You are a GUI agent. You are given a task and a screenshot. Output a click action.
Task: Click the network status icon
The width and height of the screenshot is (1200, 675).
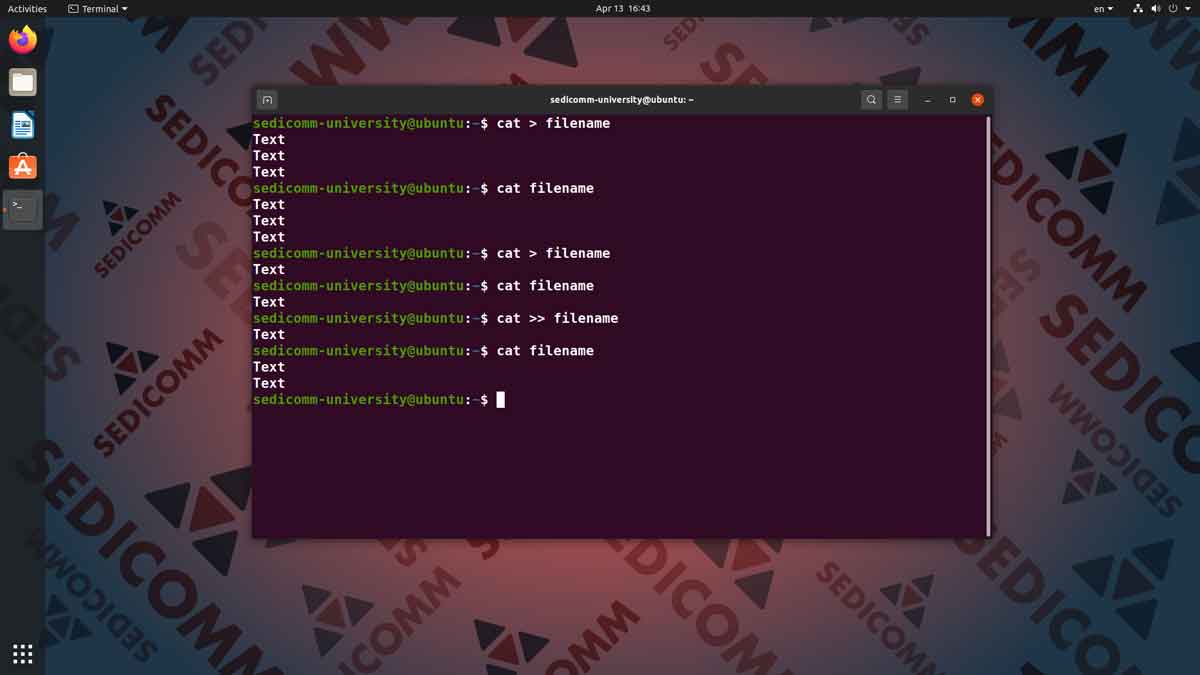tap(1138, 8)
